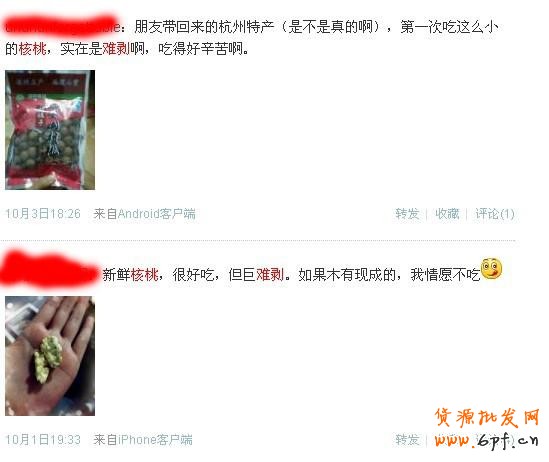Click the 货源批发网 orange watermark logo

[487, 418]
